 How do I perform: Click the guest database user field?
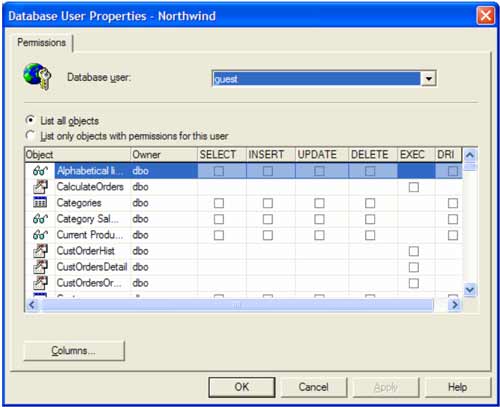tap(316, 79)
